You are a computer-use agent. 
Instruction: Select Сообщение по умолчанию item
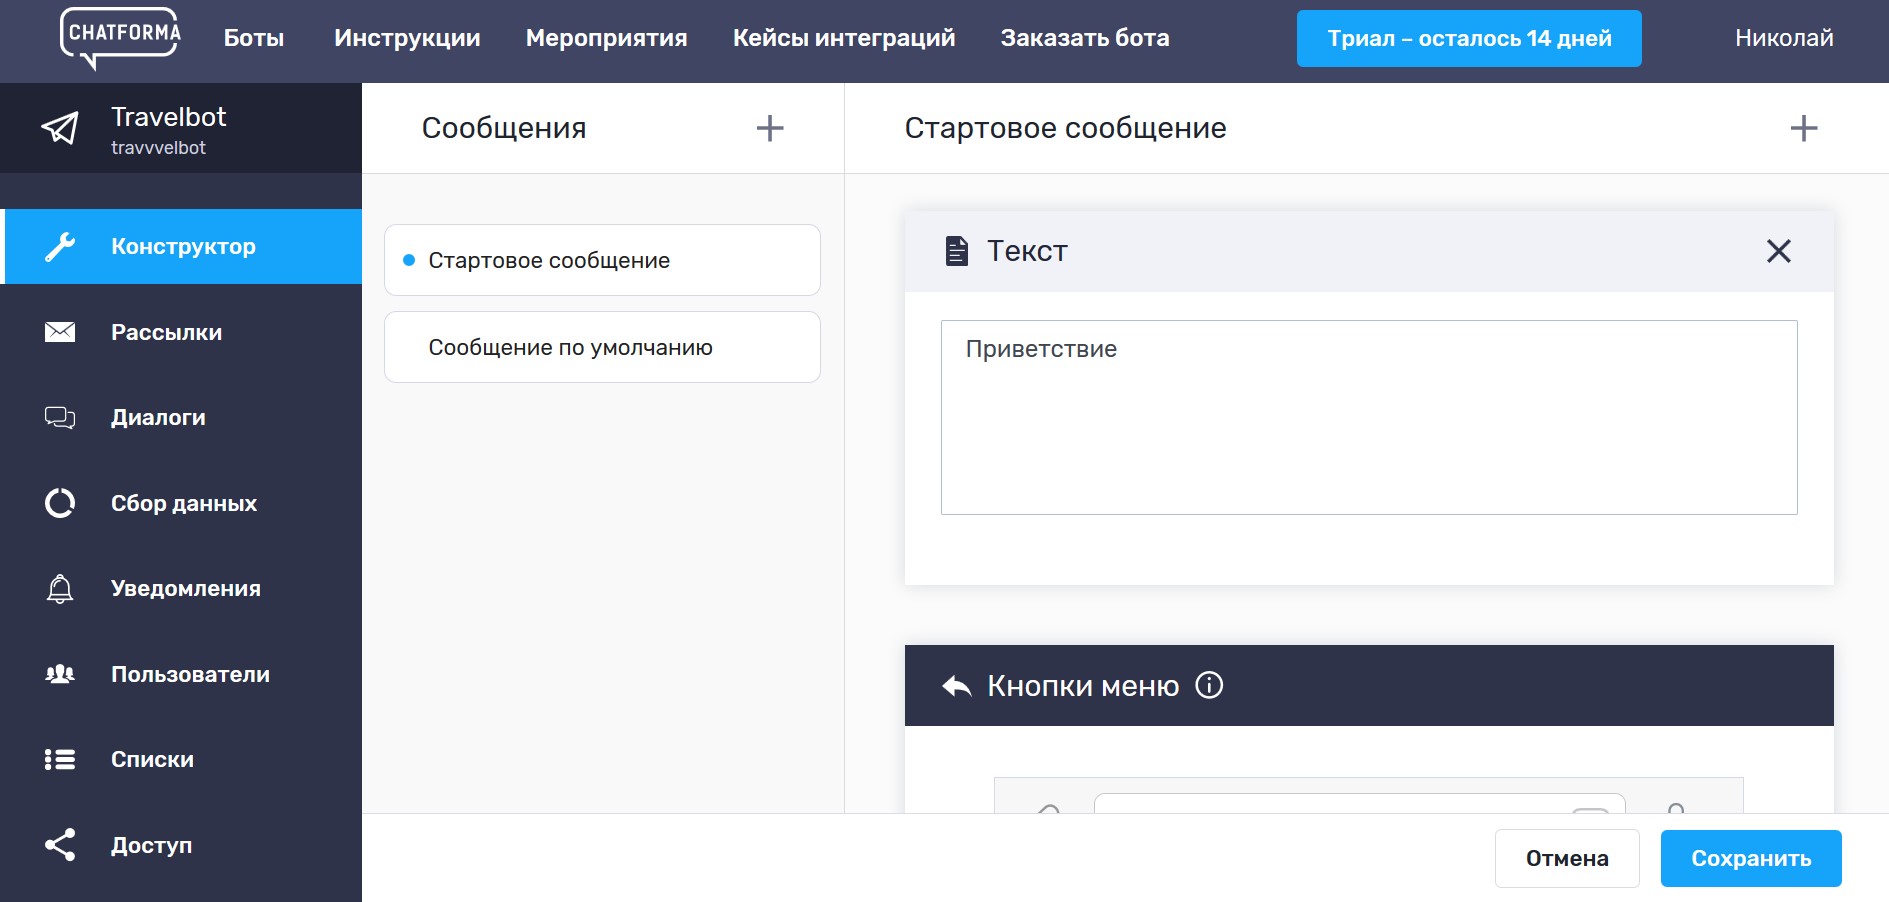tap(602, 347)
